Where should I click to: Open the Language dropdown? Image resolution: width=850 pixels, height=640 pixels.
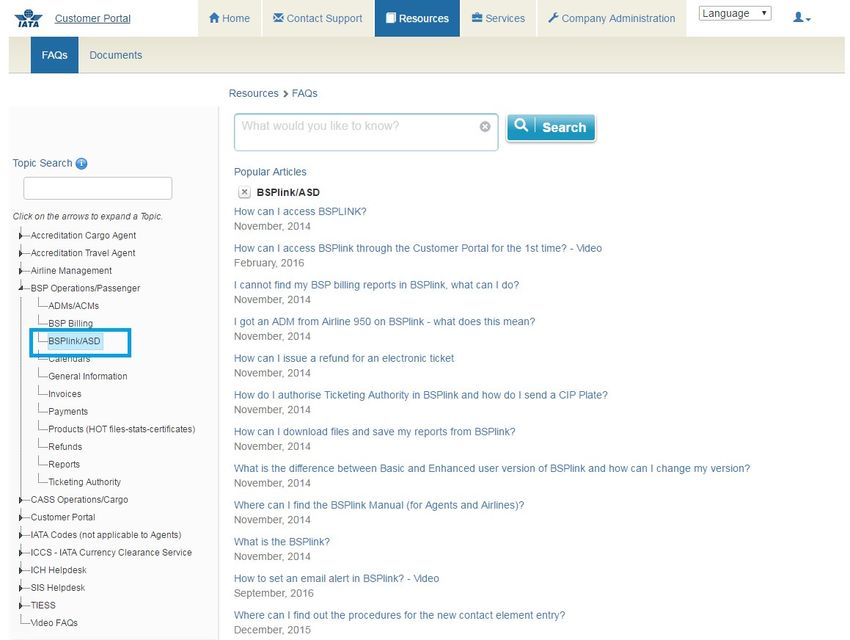(735, 14)
